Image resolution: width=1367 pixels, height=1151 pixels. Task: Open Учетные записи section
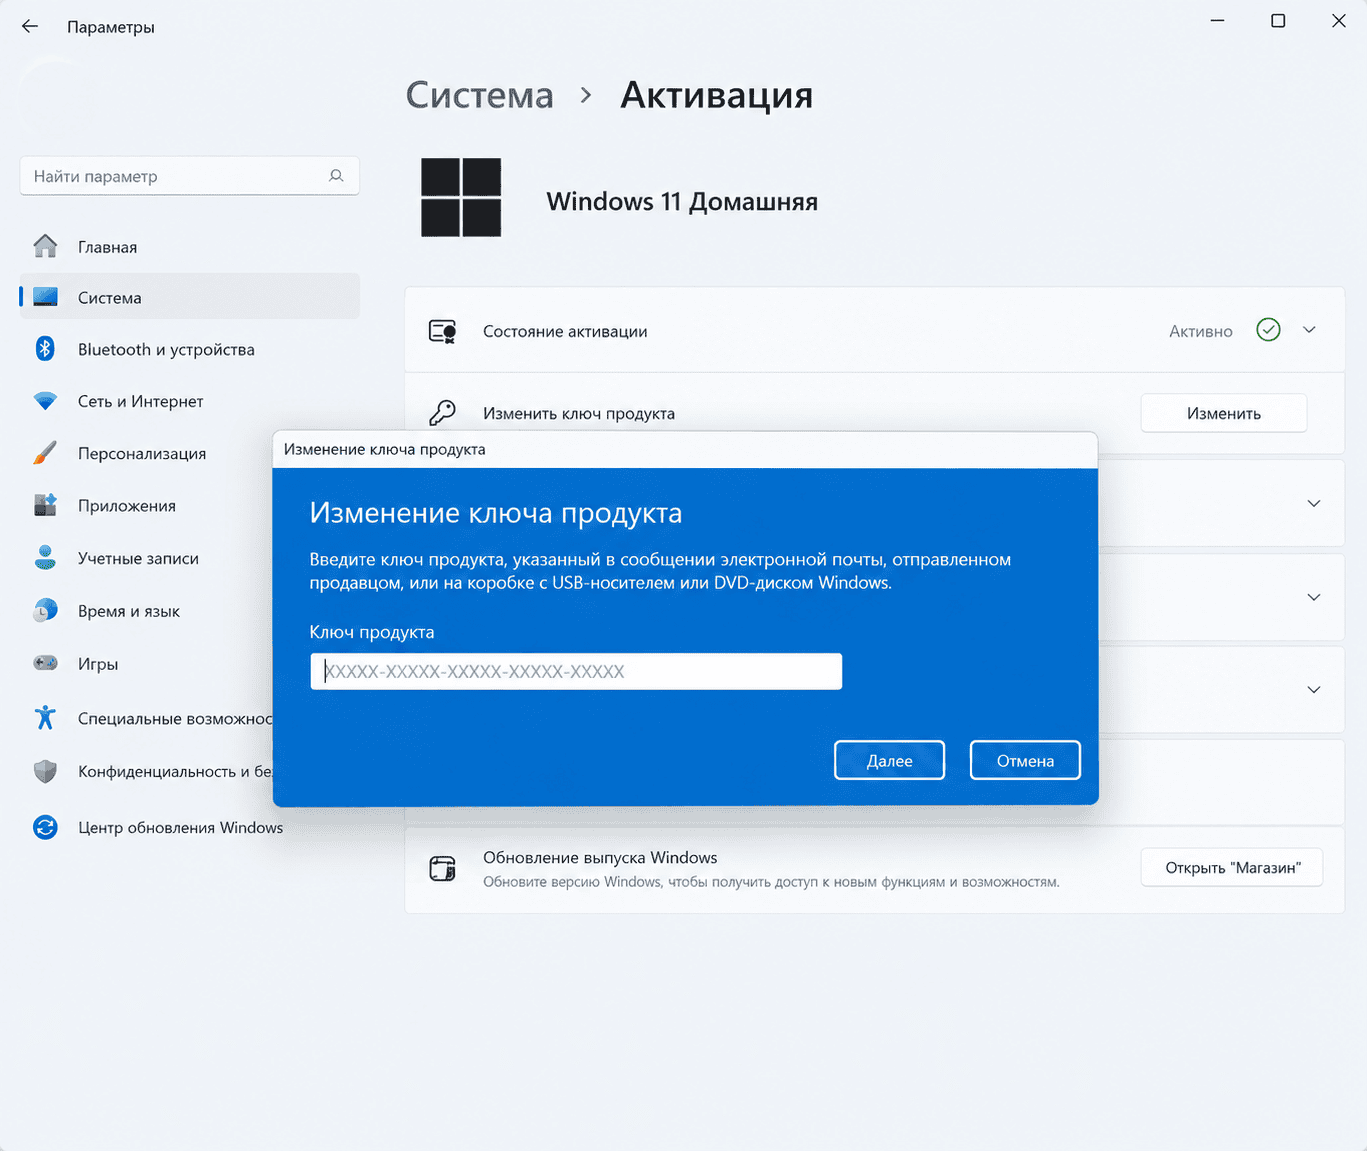(146, 558)
